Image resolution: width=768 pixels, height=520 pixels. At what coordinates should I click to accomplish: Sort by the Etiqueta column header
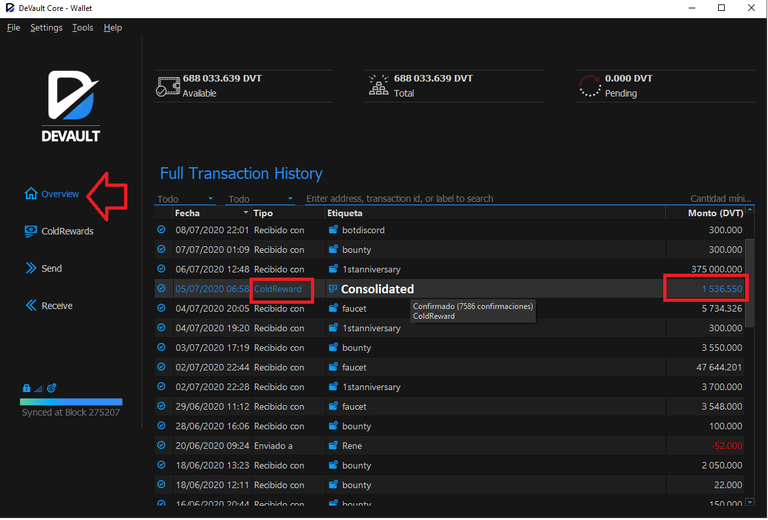click(495, 213)
